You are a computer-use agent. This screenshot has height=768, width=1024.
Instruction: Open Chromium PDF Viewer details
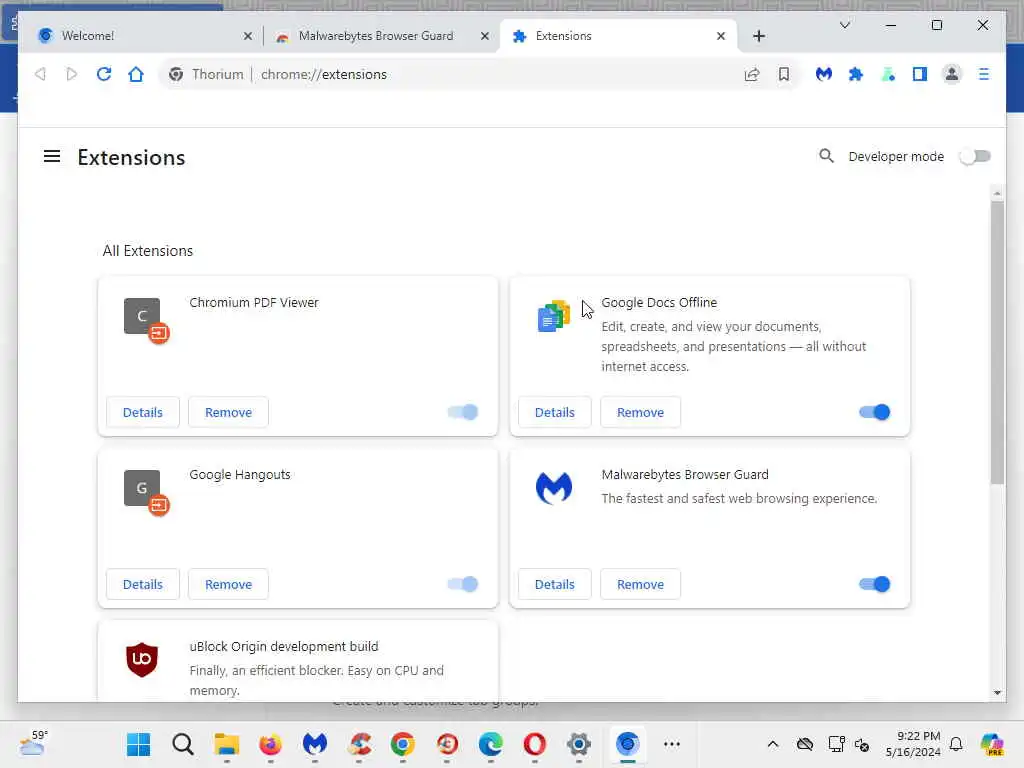pos(142,412)
